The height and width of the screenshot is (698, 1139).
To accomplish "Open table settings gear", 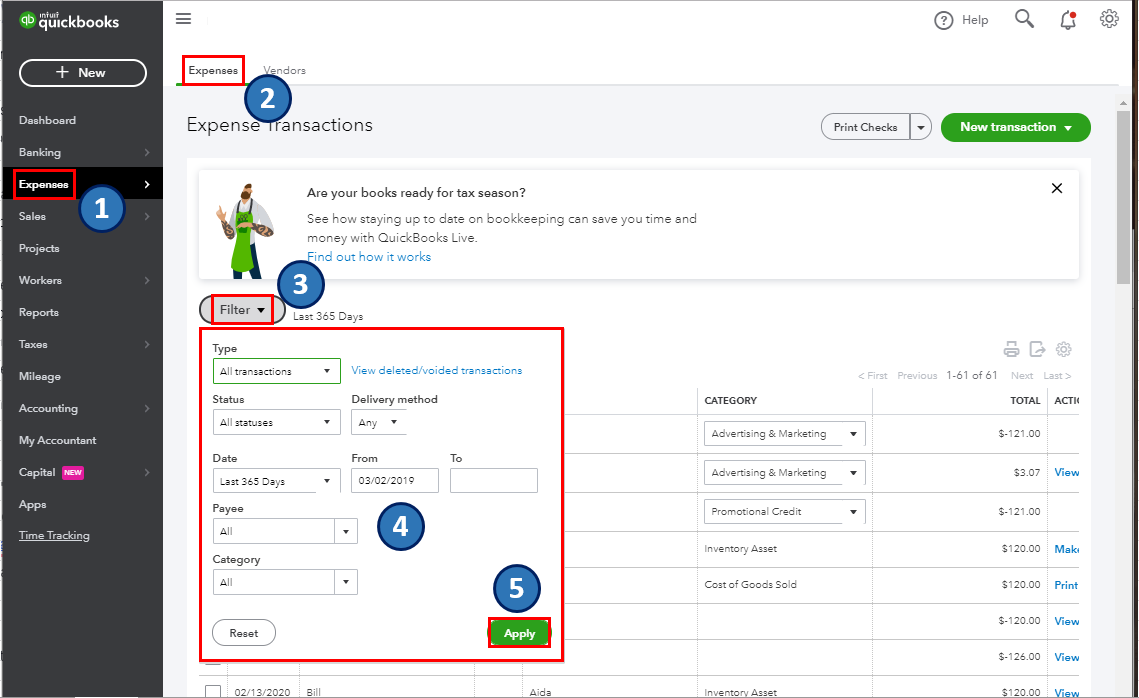I will [x=1063, y=349].
